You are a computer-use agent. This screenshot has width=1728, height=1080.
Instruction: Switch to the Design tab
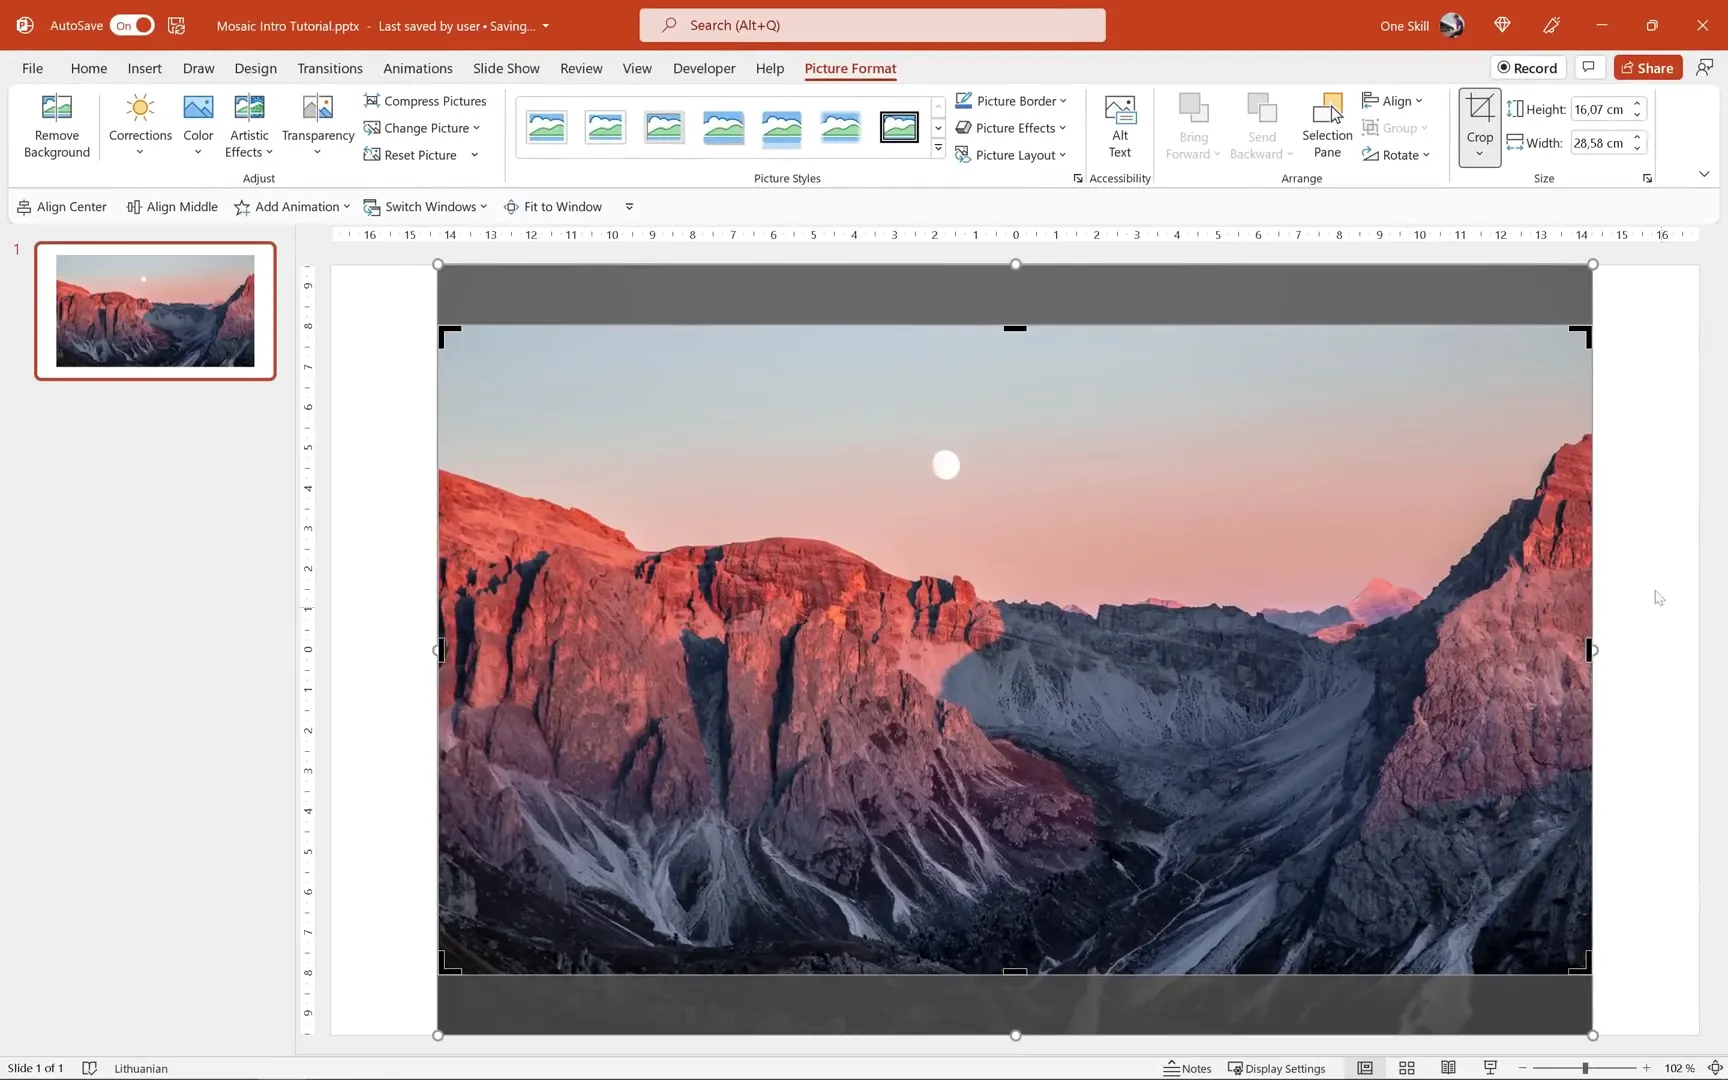(255, 68)
